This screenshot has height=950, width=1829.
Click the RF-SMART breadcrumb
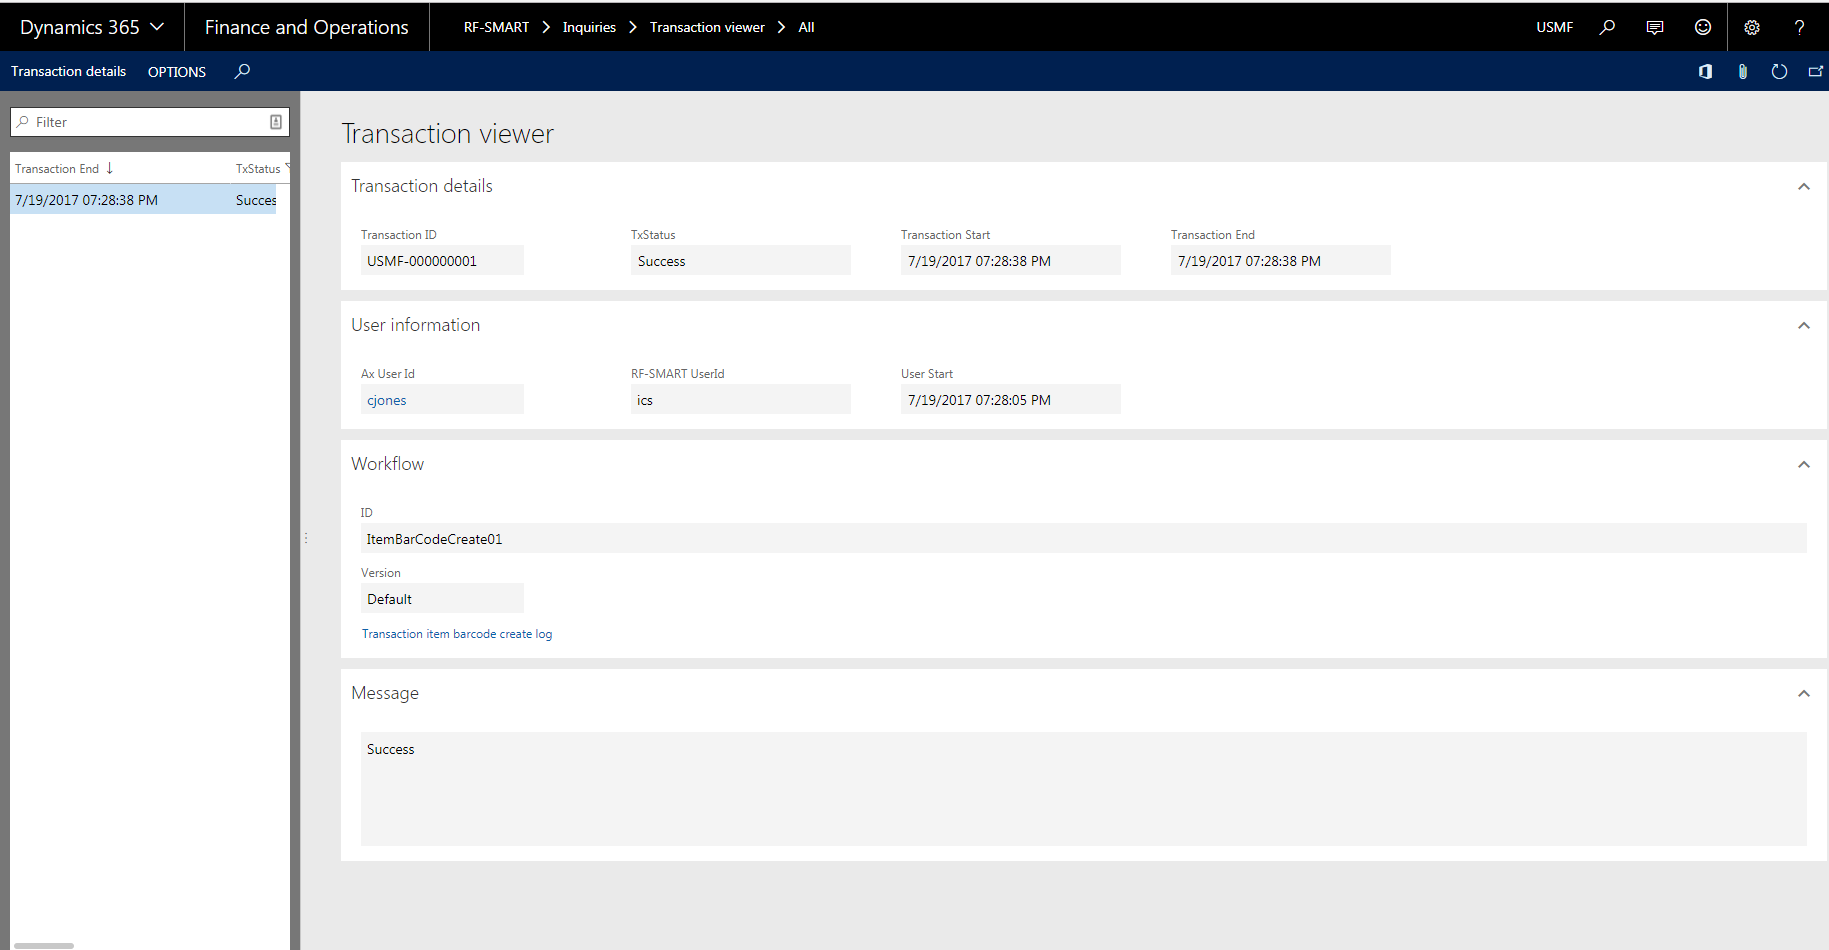click(x=496, y=27)
